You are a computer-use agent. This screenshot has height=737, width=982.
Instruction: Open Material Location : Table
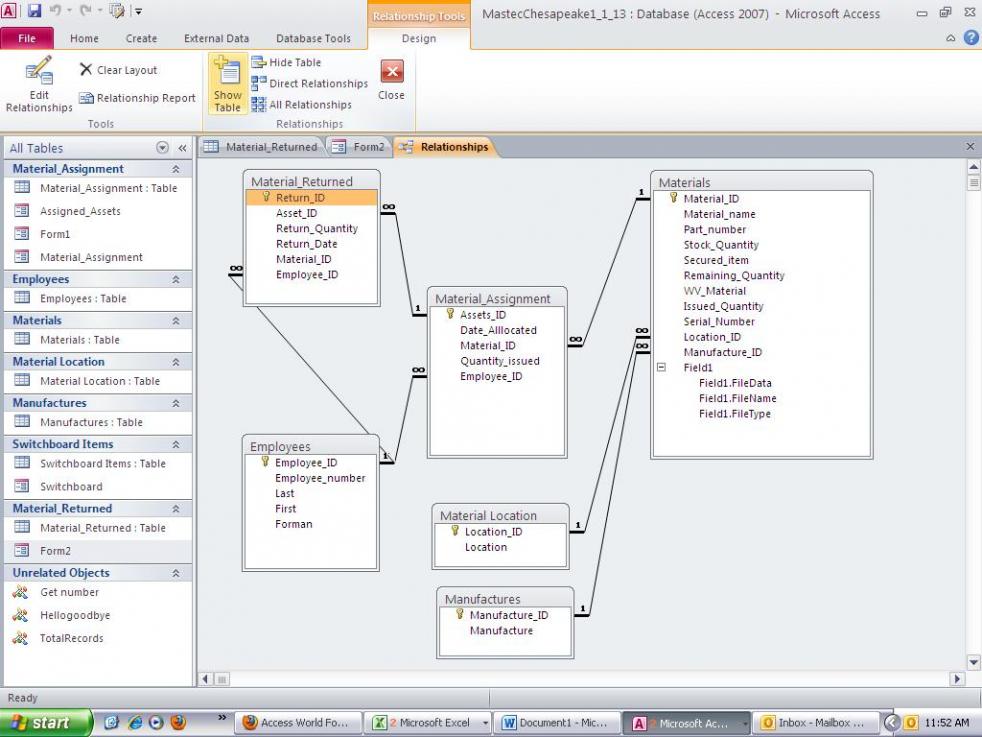98,381
